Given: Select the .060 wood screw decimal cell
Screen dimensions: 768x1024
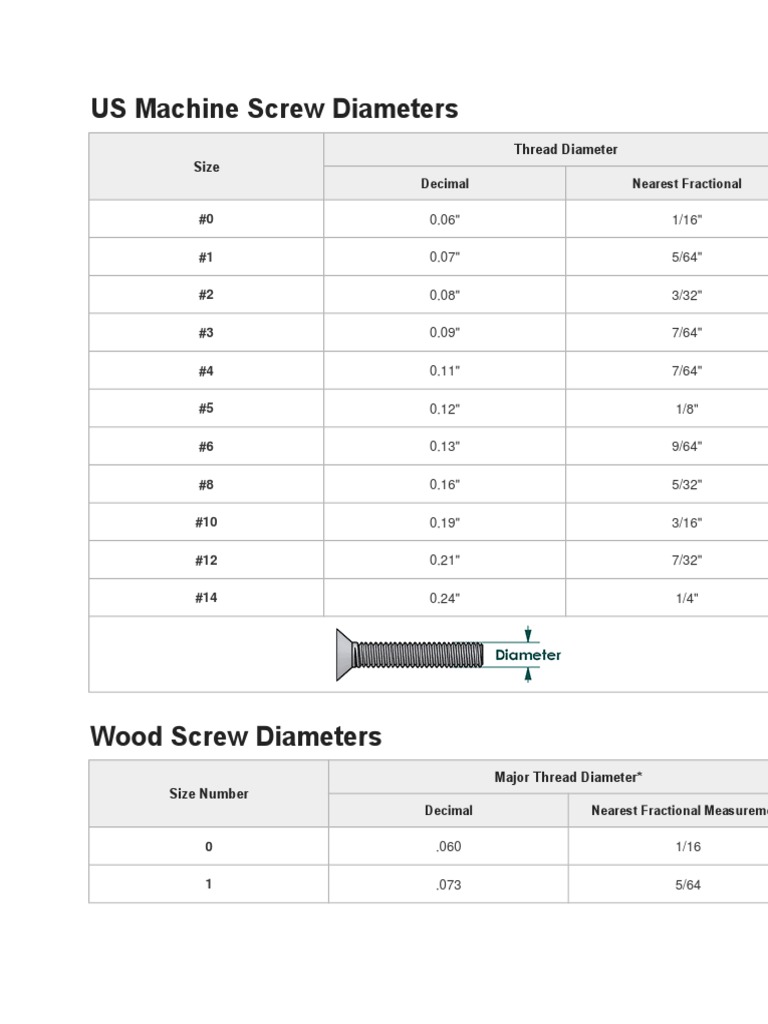Looking at the screenshot, I should [448, 847].
